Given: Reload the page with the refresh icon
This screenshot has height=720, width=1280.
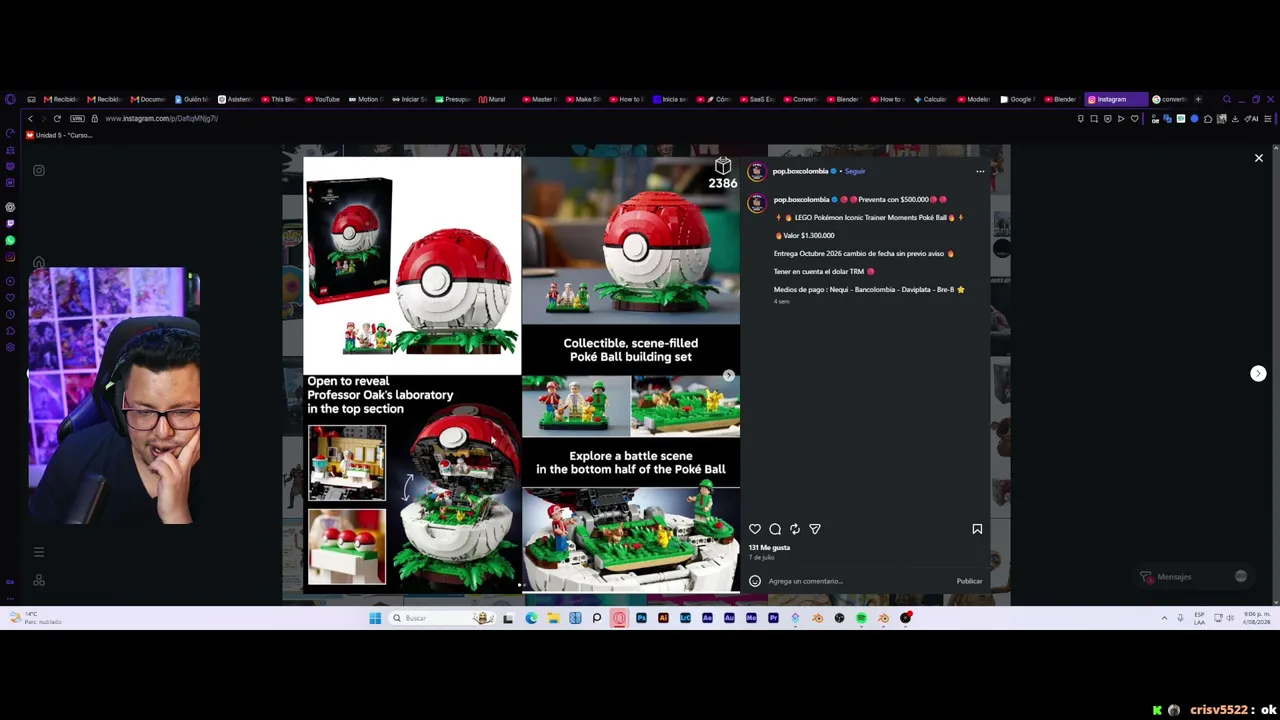Looking at the screenshot, I should click(57, 119).
